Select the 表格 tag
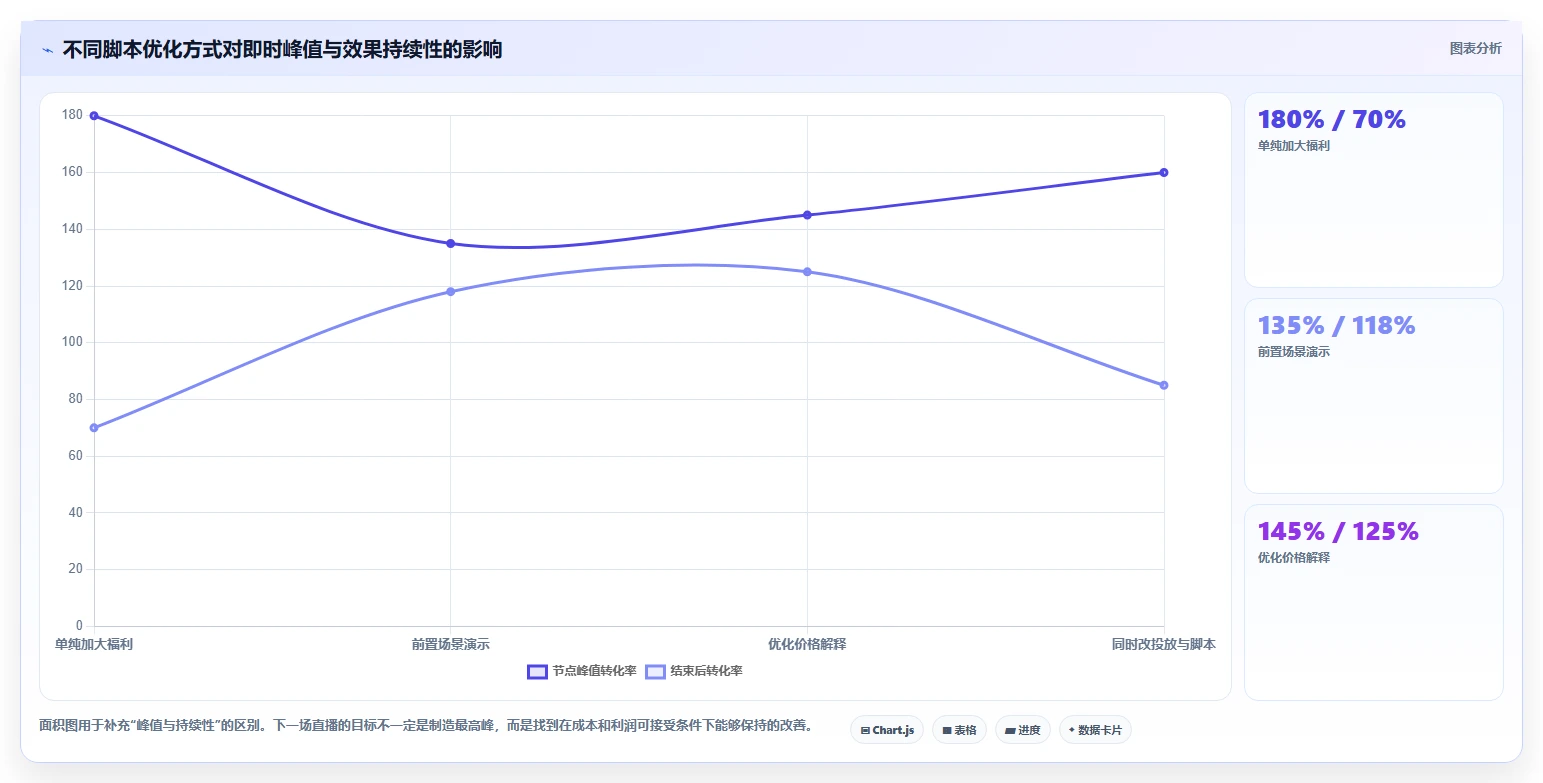1543x783 pixels. click(959, 730)
